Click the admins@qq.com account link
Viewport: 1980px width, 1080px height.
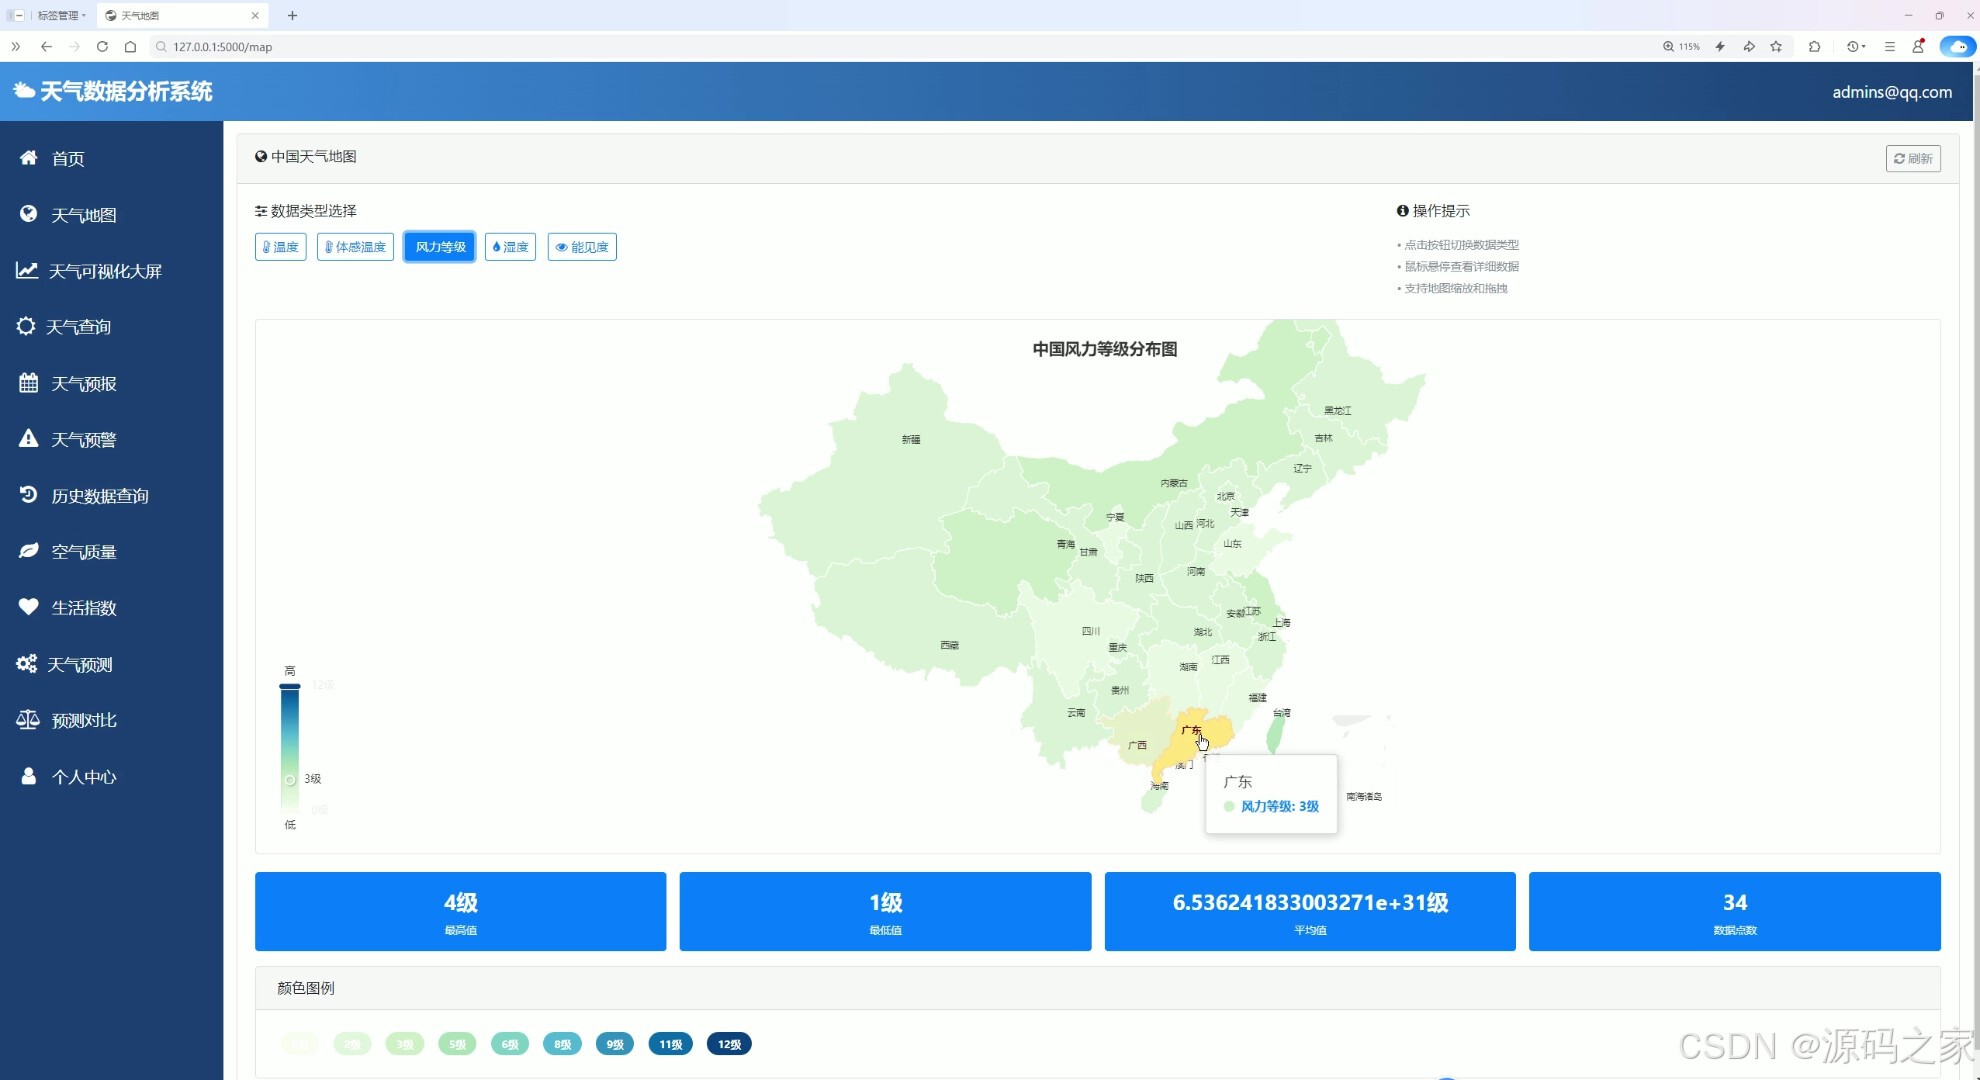point(1891,92)
